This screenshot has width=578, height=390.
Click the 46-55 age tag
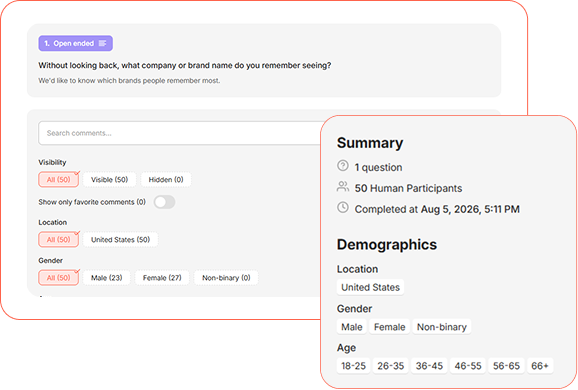468,366
